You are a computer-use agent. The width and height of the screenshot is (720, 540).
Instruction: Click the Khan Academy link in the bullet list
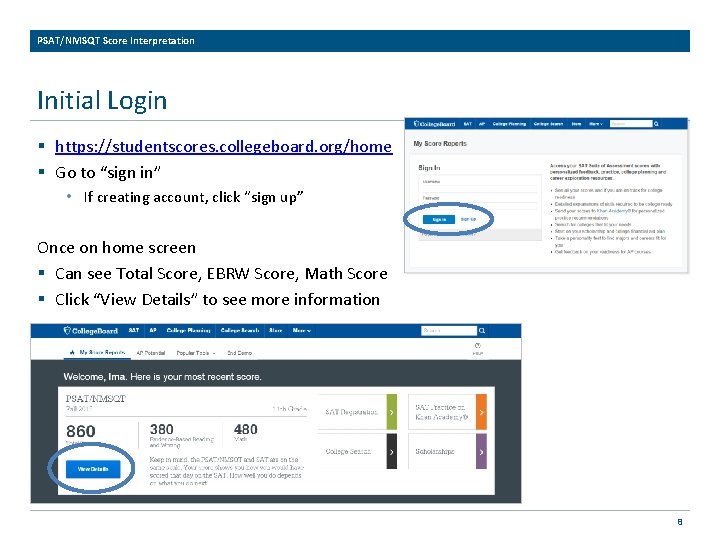click(613, 211)
